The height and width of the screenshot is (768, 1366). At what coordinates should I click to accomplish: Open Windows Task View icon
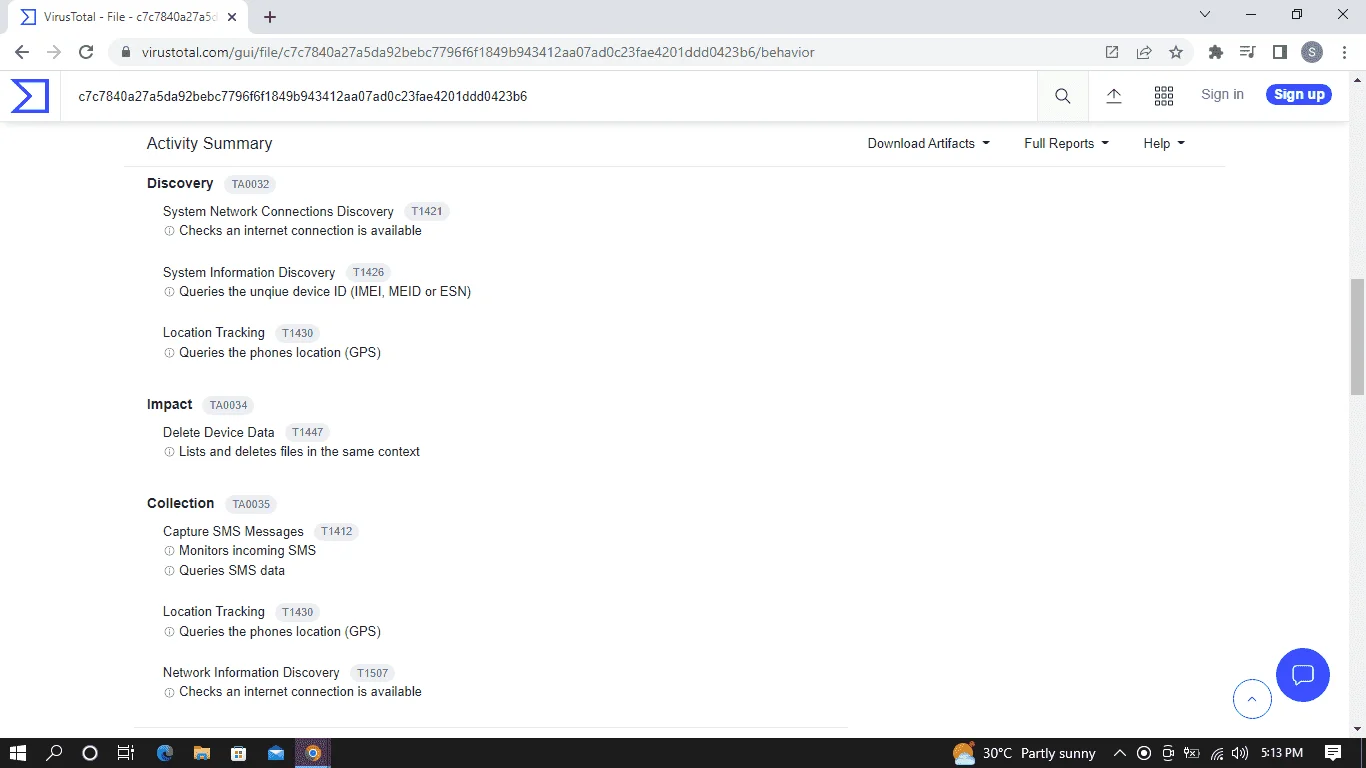[x=126, y=753]
